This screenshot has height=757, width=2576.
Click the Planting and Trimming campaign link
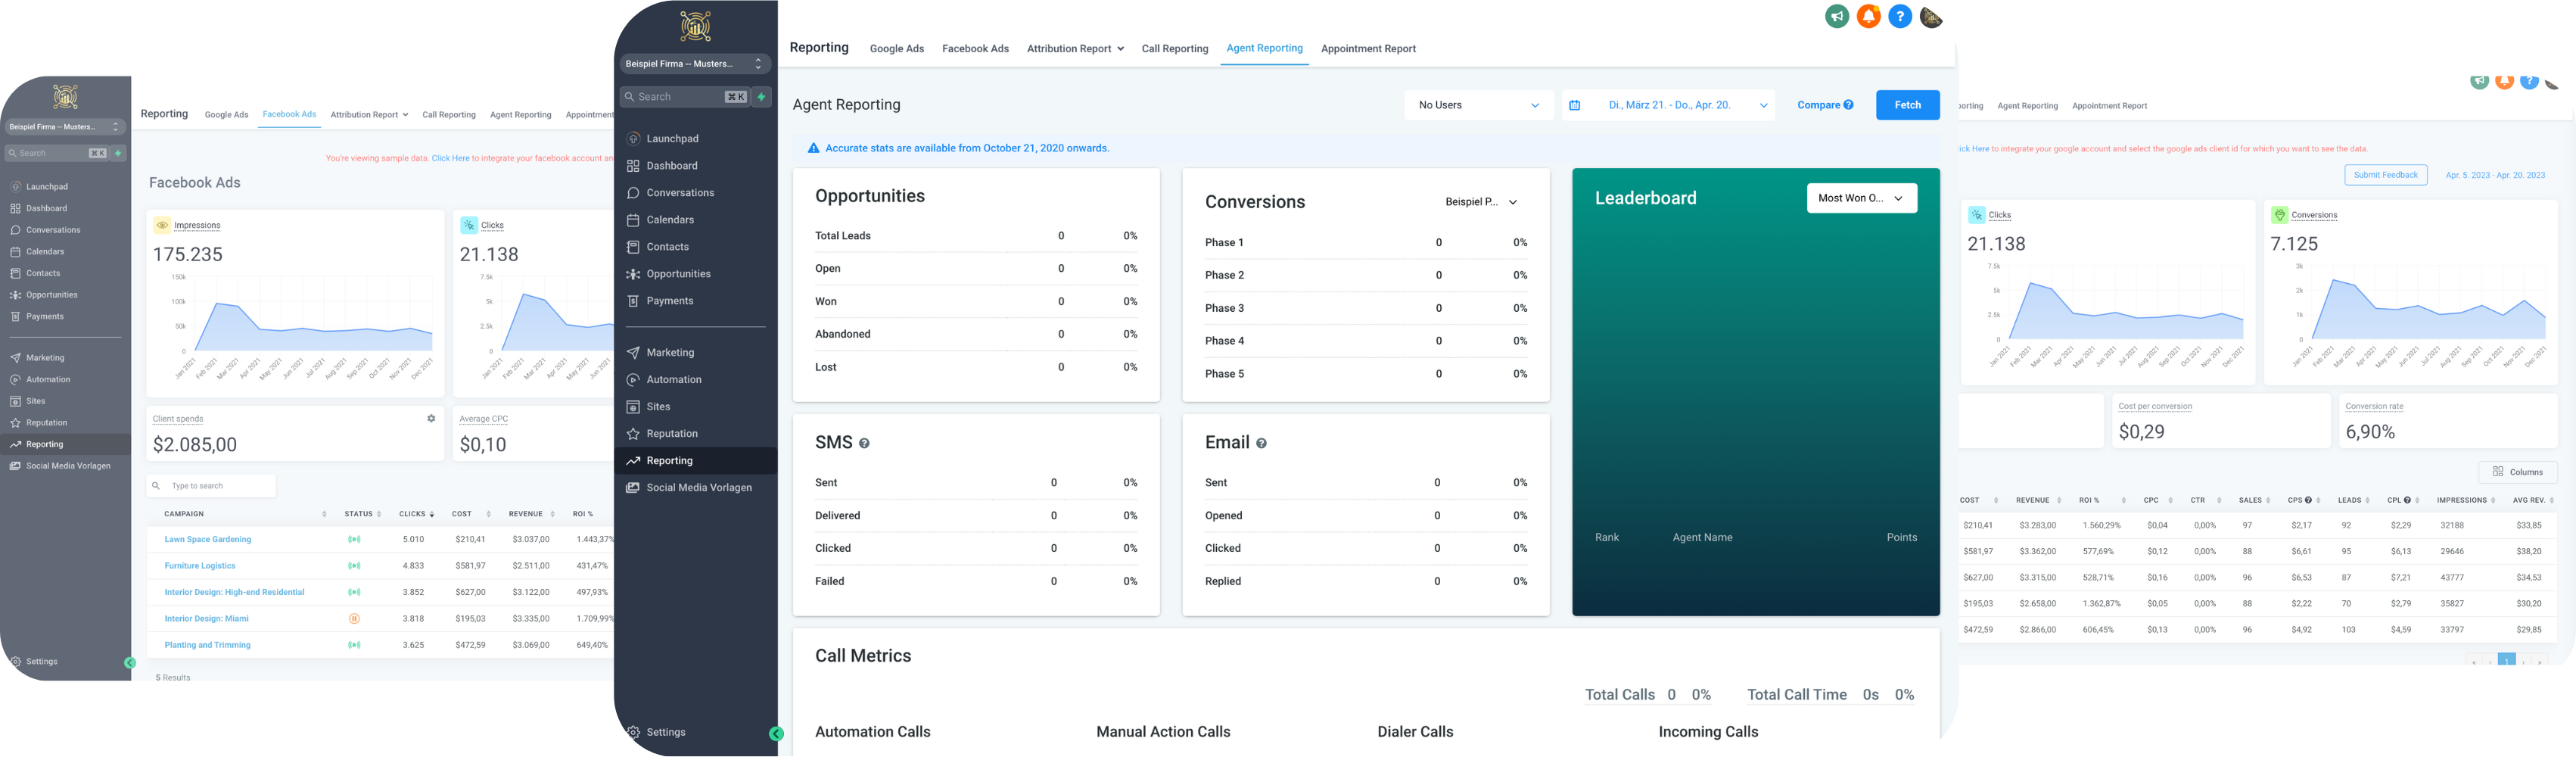click(207, 645)
